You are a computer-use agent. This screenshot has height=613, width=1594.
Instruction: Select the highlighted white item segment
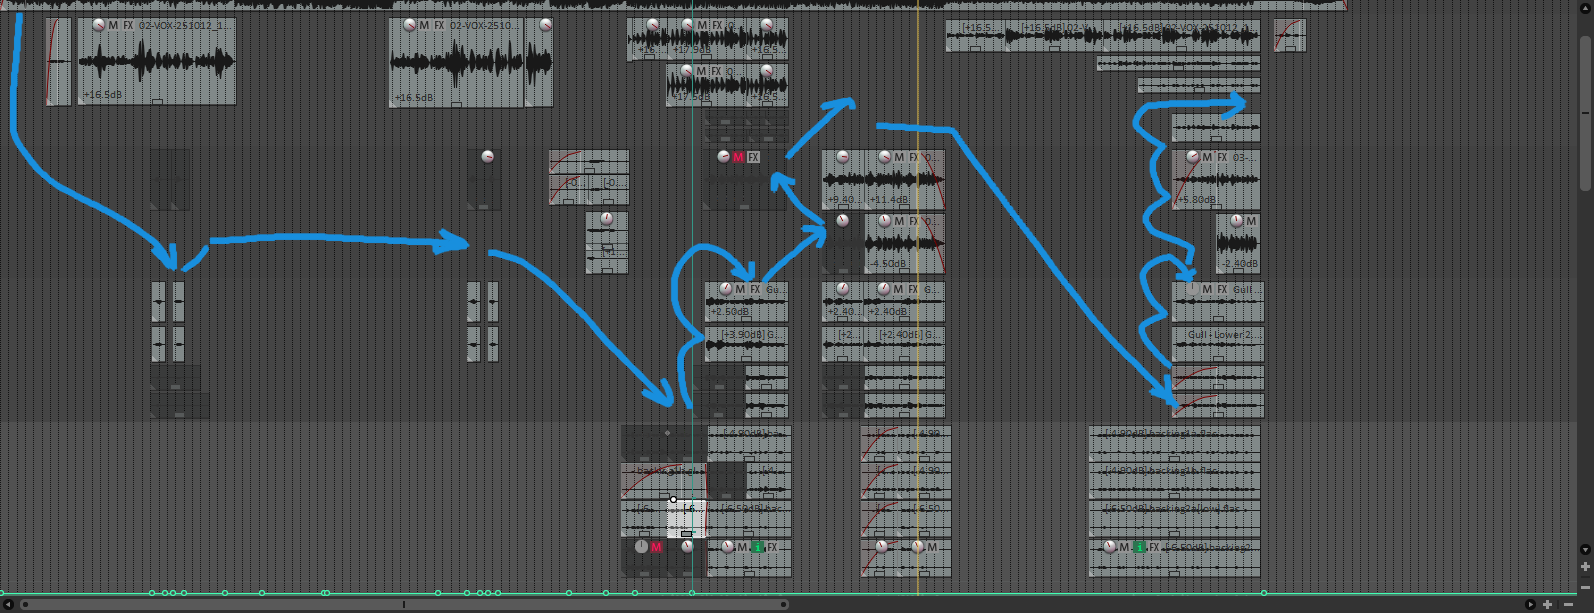click(x=687, y=519)
